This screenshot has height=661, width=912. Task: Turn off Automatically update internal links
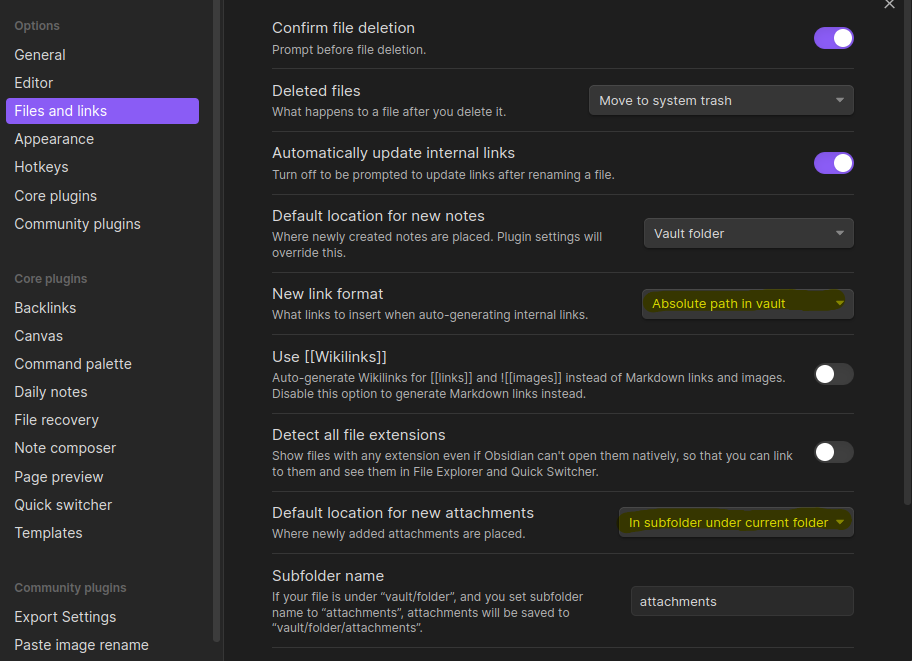pos(833,163)
